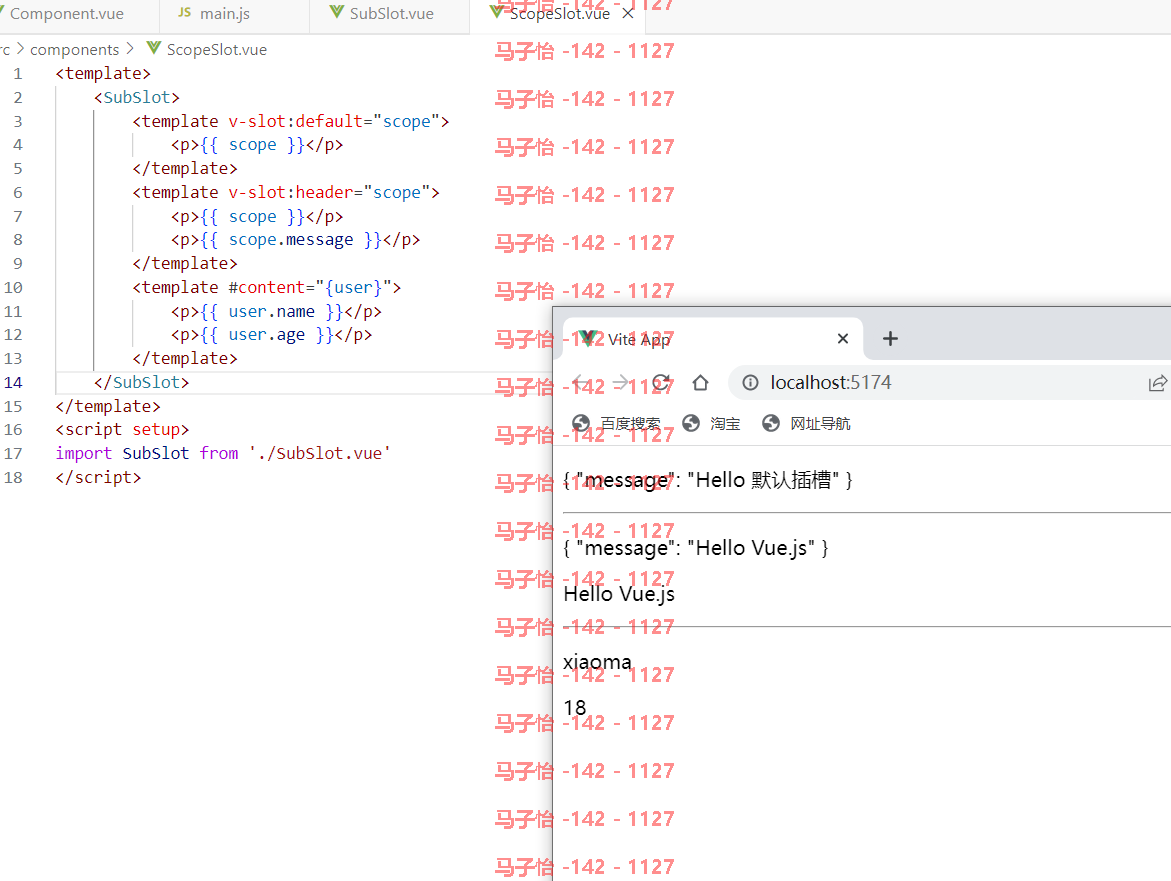1171x881 pixels.
Task: Click the closing </SubSlot> tag line
Action: coord(141,382)
